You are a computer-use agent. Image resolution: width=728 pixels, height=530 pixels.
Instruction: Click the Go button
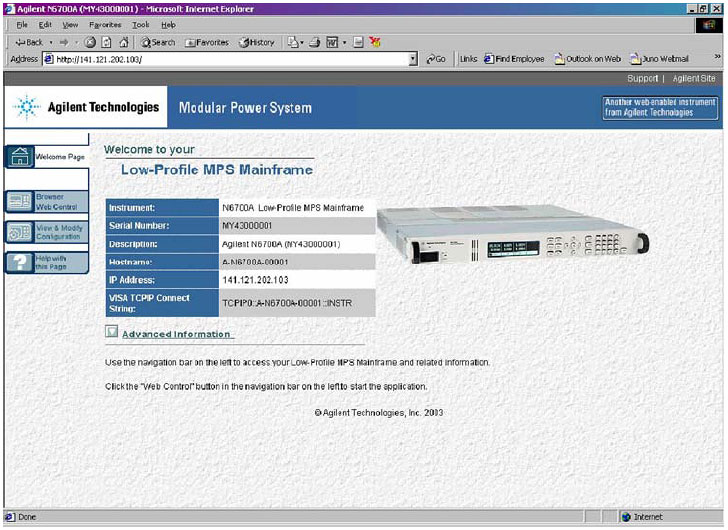click(436, 59)
